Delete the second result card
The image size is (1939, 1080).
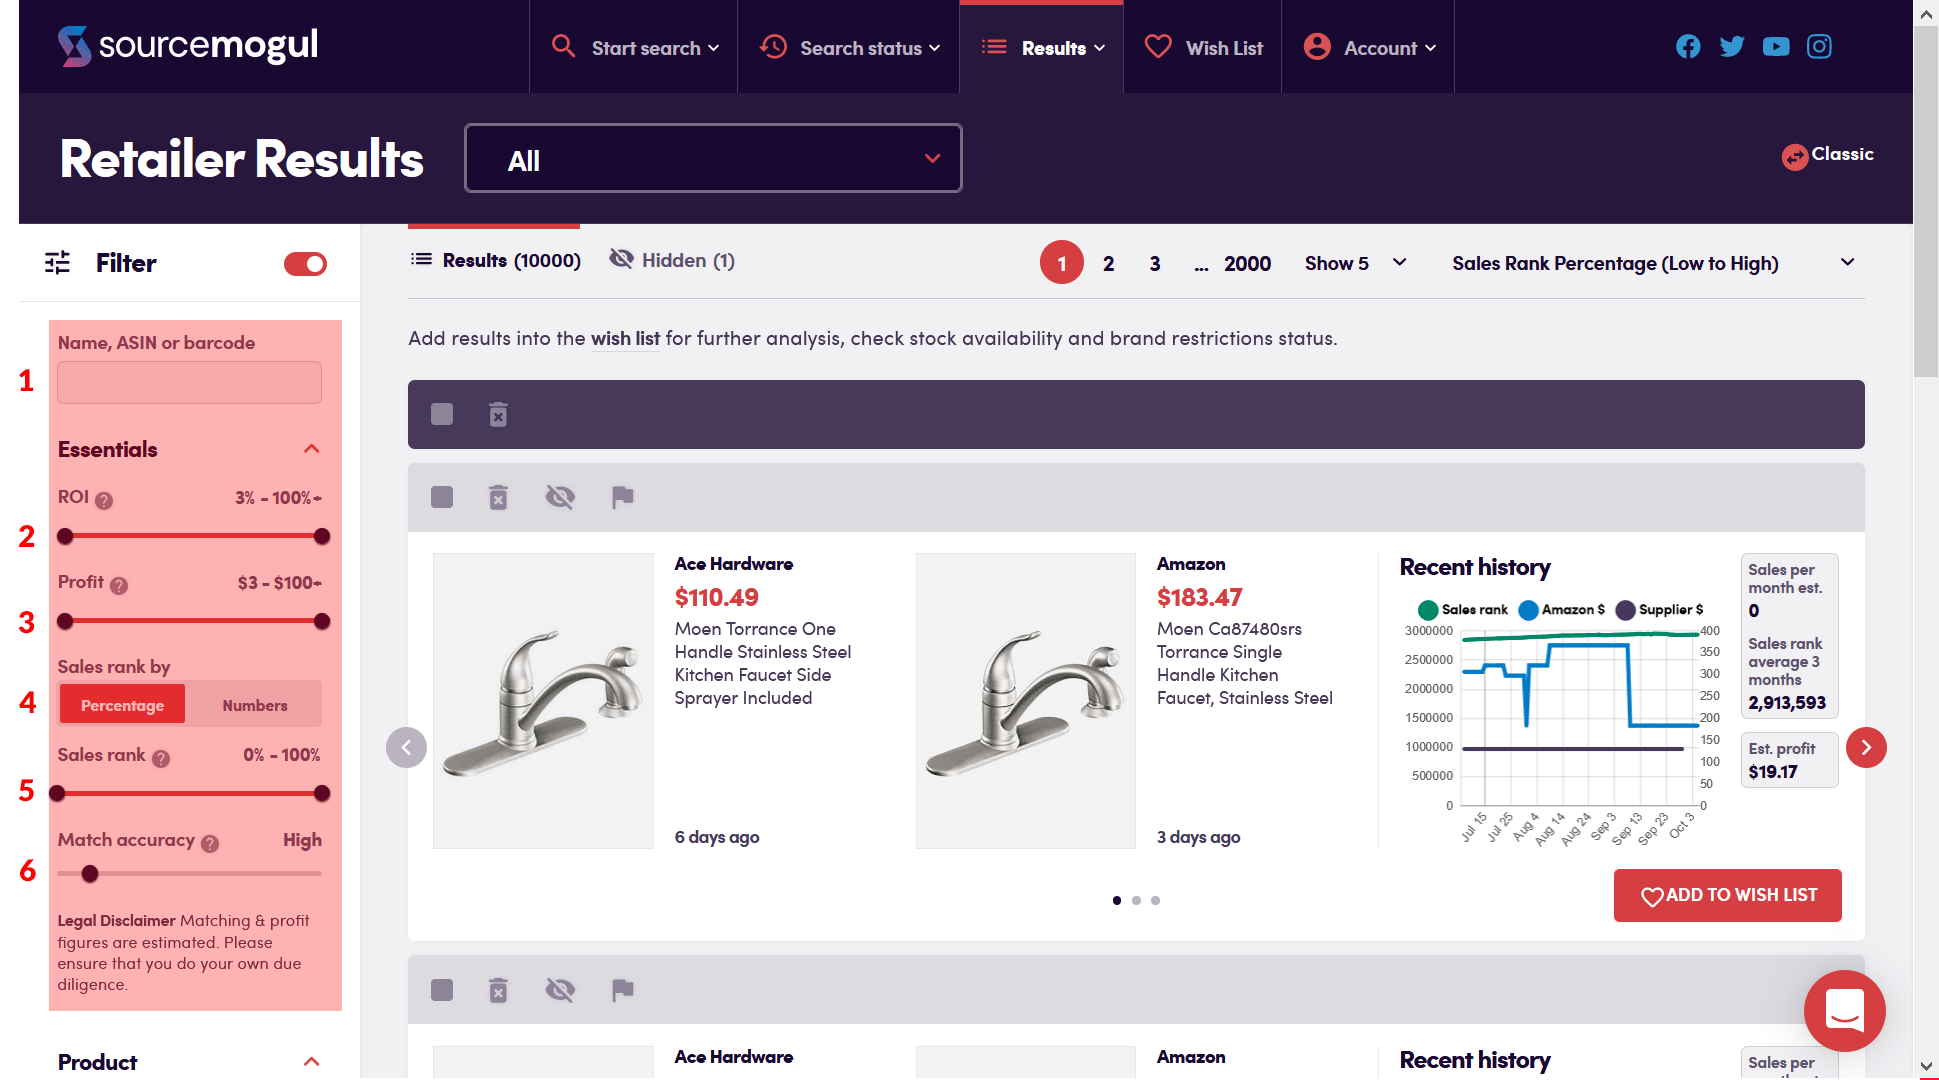498,990
